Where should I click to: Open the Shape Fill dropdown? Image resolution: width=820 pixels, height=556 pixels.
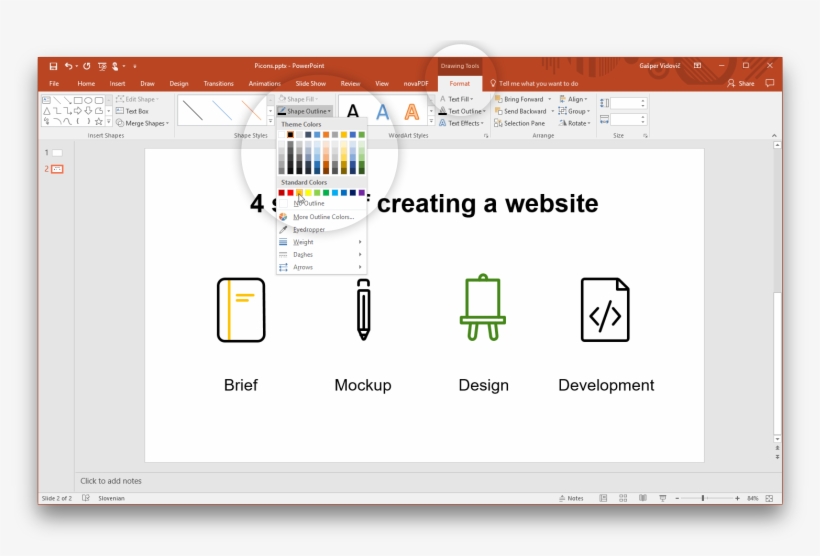pos(299,99)
